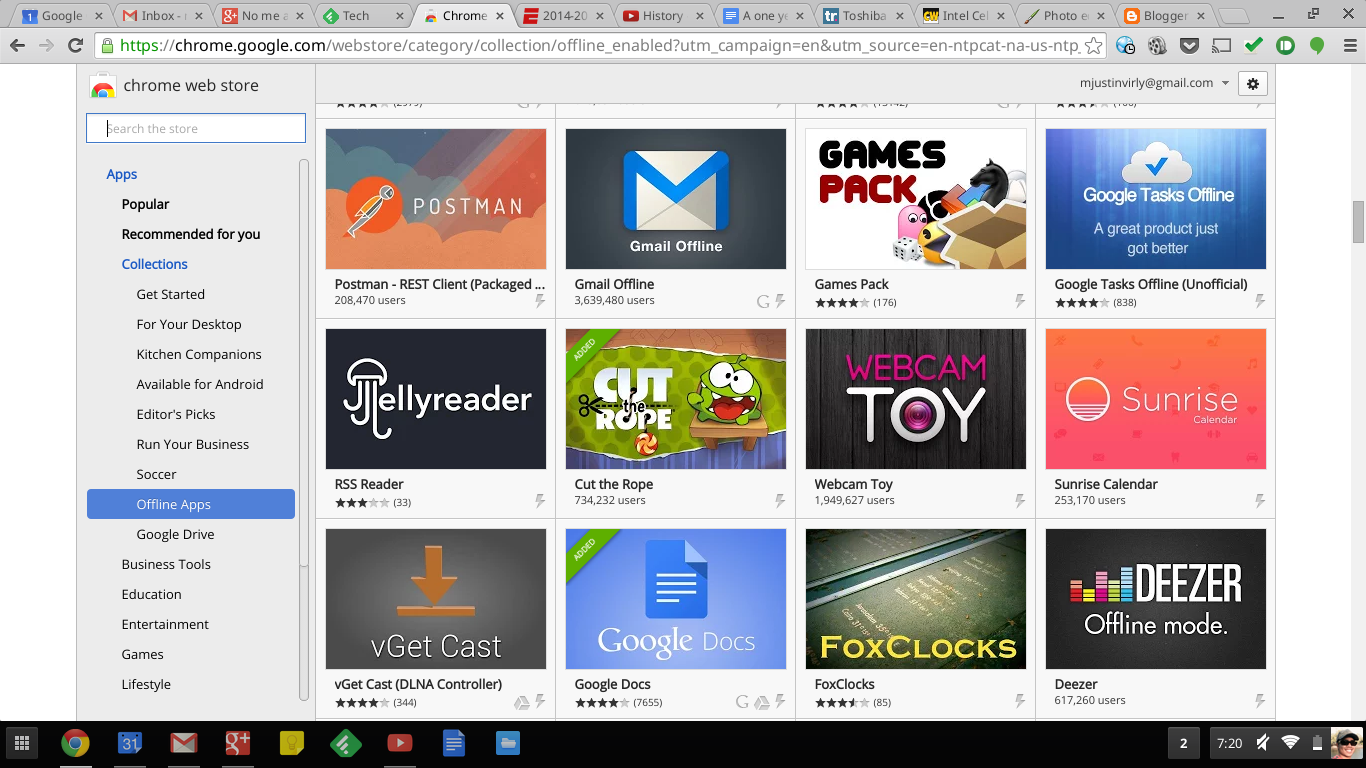
Task: Open the Cut the Rope thumbnail
Action: coord(676,399)
